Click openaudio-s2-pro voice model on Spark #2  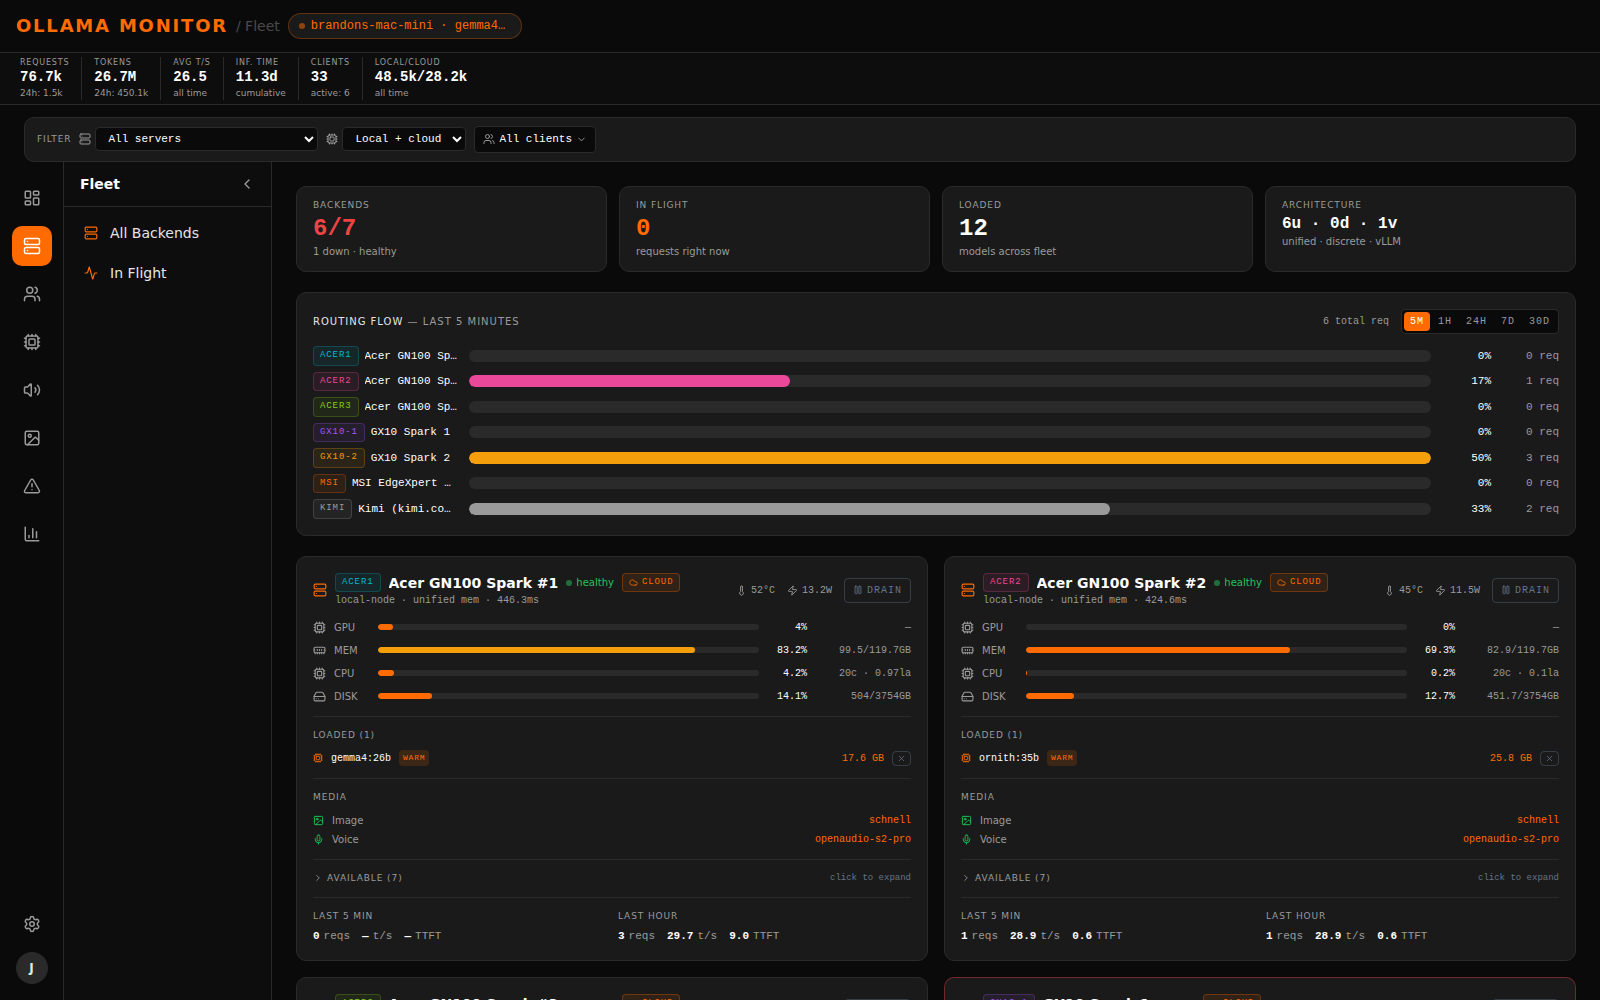point(1511,839)
